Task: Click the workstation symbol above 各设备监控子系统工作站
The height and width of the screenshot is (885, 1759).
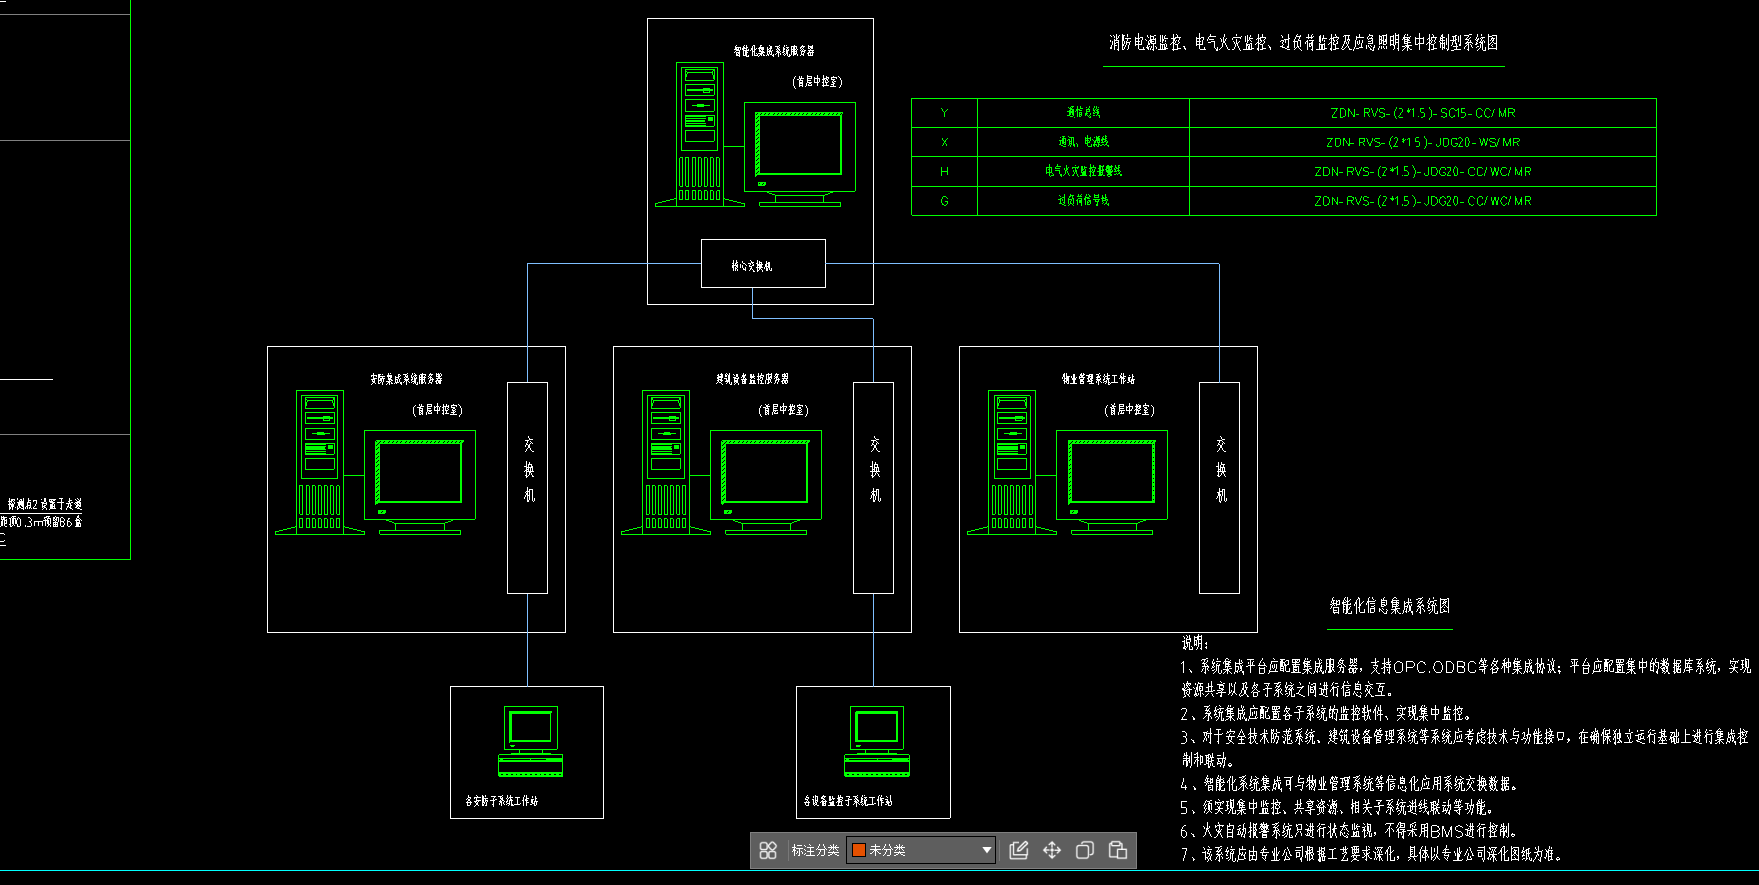Action: [x=877, y=741]
